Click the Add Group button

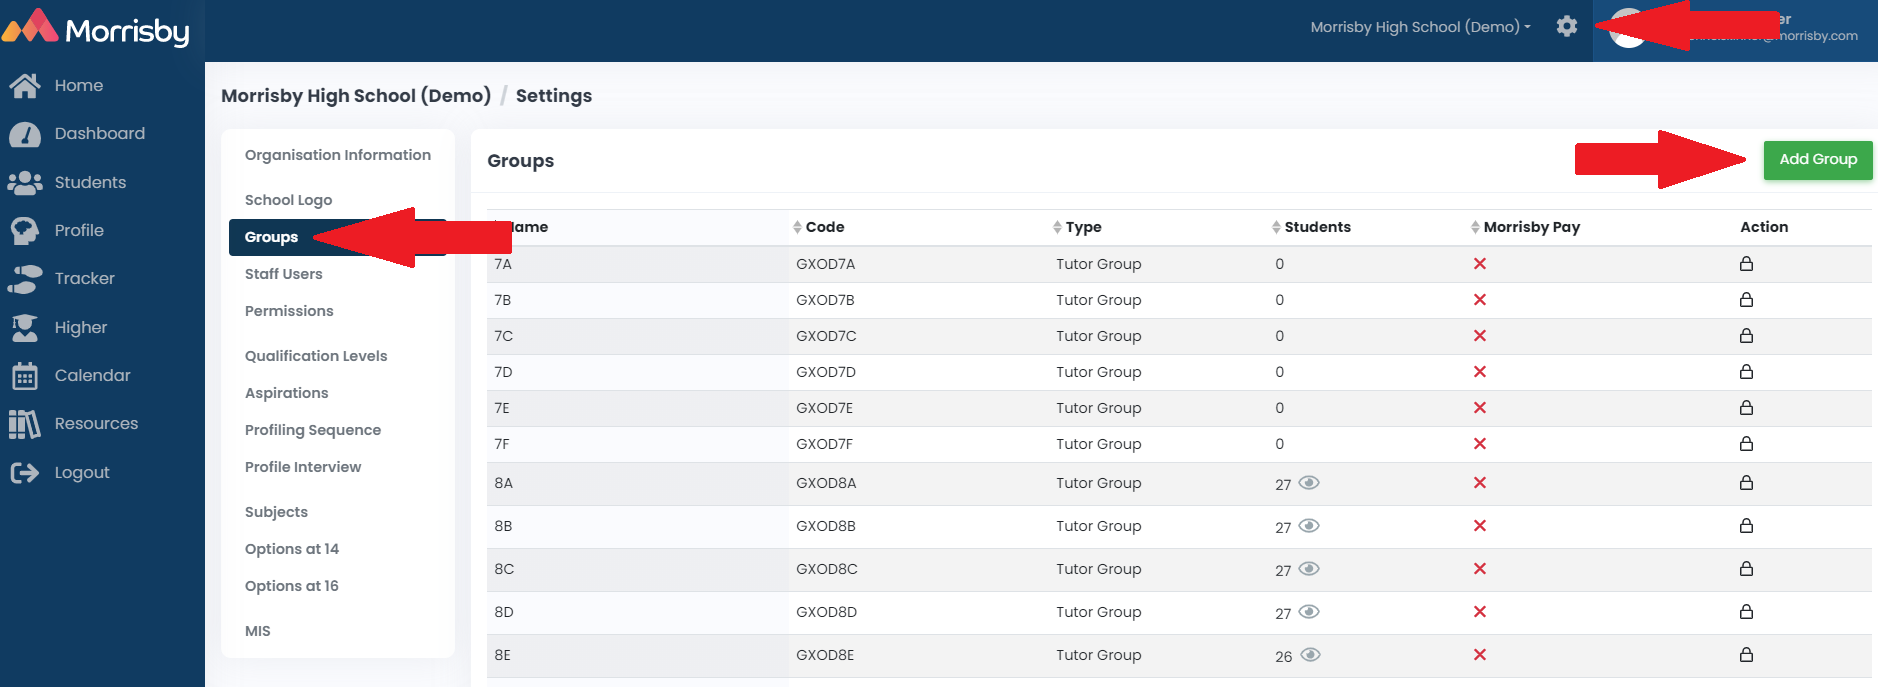[x=1818, y=160]
